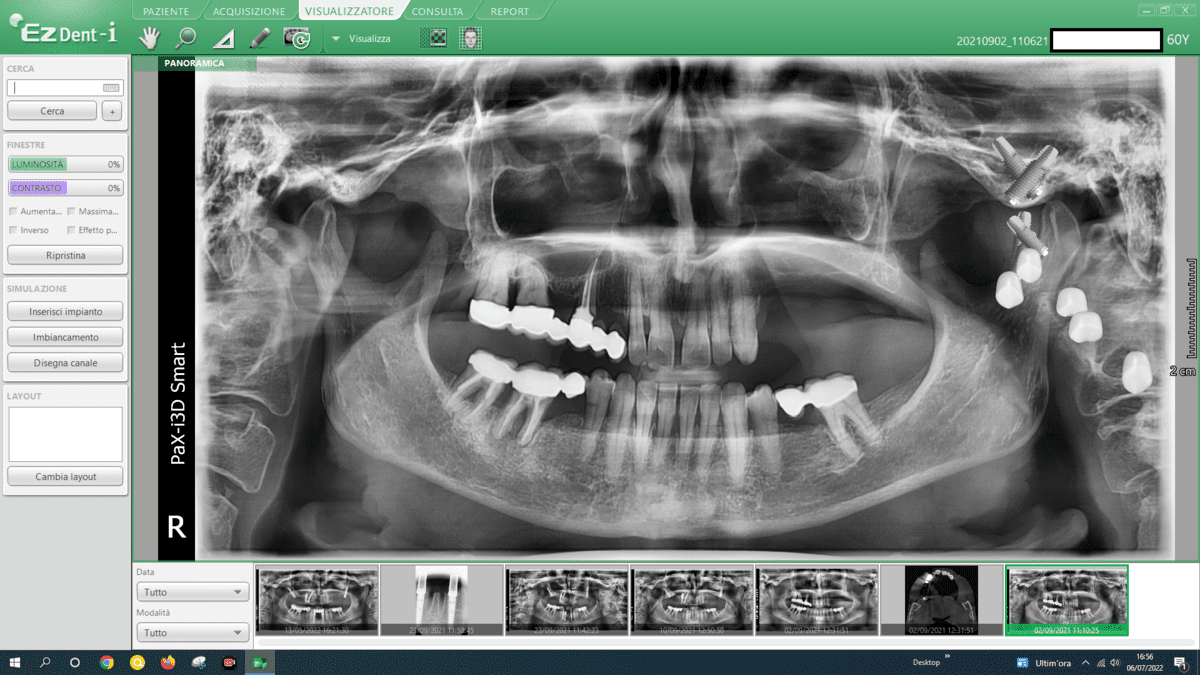The height and width of the screenshot is (675, 1200).
Task: Activate the magnifier zoom tool
Action: click(x=186, y=38)
